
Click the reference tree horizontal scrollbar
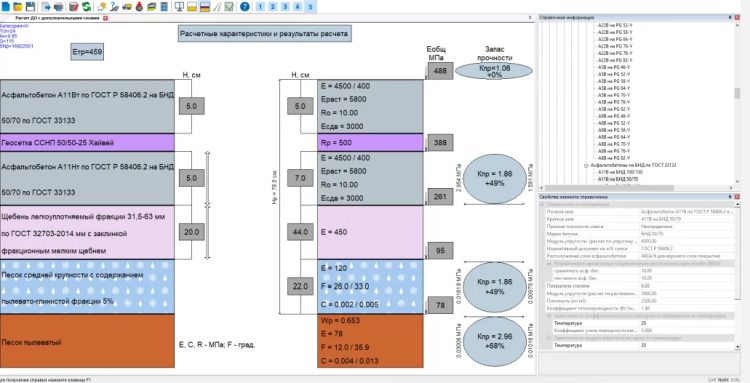(608, 188)
